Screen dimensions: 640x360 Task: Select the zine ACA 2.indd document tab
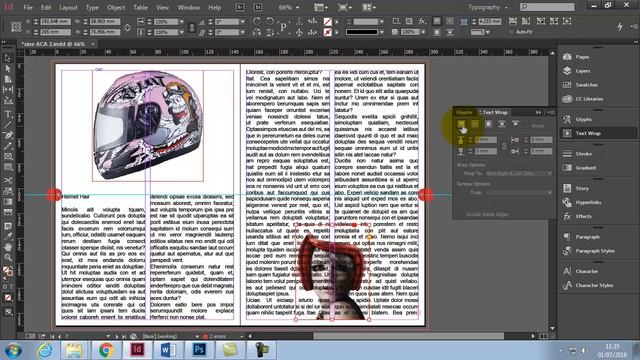[x=54, y=44]
